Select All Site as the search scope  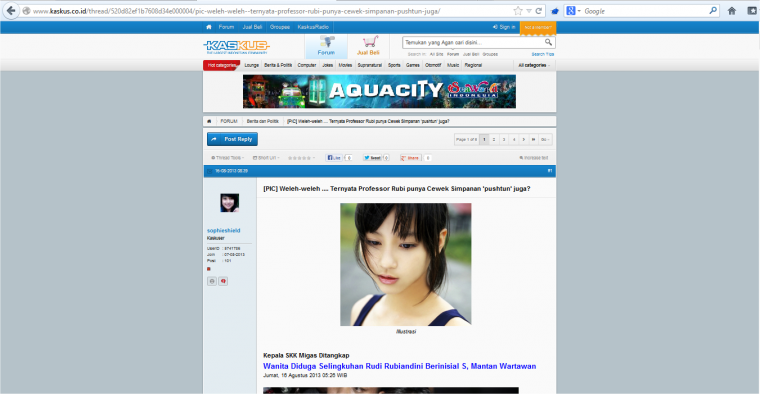(x=436, y=54)
